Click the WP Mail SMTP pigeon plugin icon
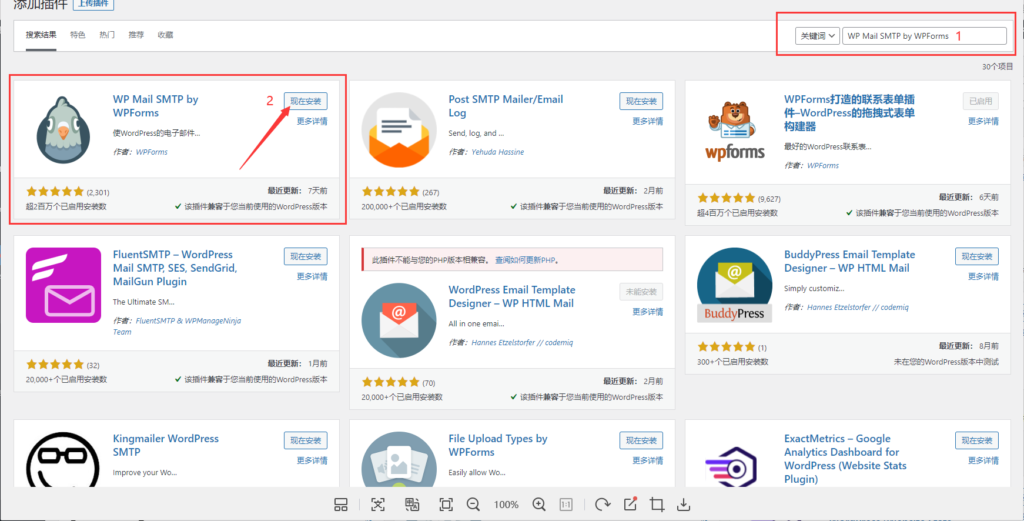Image resolution: width=1024 pixels, height=521 pixels. [x=63, y=129]
